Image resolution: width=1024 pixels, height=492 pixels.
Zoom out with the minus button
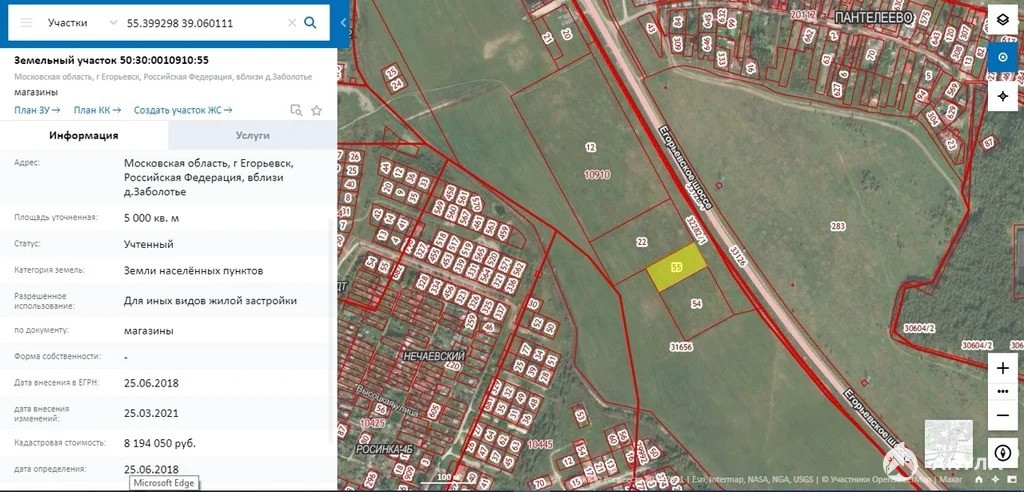[x=1003, y=414]
